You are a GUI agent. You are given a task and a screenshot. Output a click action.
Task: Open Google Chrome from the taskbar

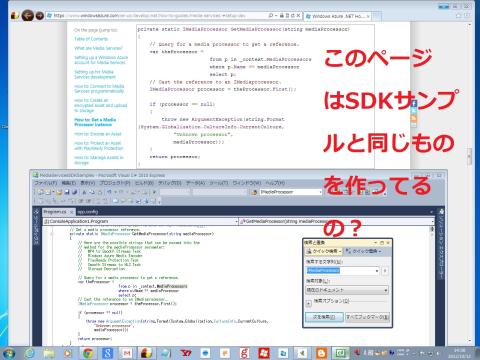(88, 353)
